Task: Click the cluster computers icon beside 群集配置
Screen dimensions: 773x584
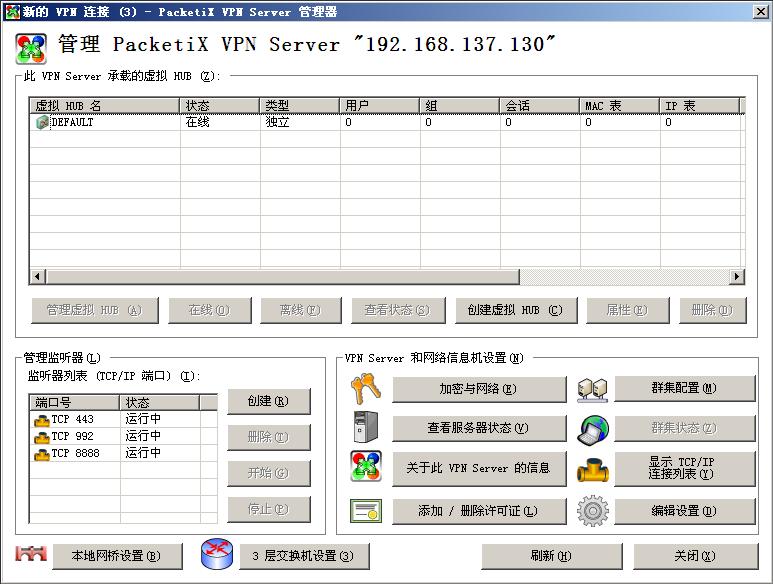Action: (592, 389)
